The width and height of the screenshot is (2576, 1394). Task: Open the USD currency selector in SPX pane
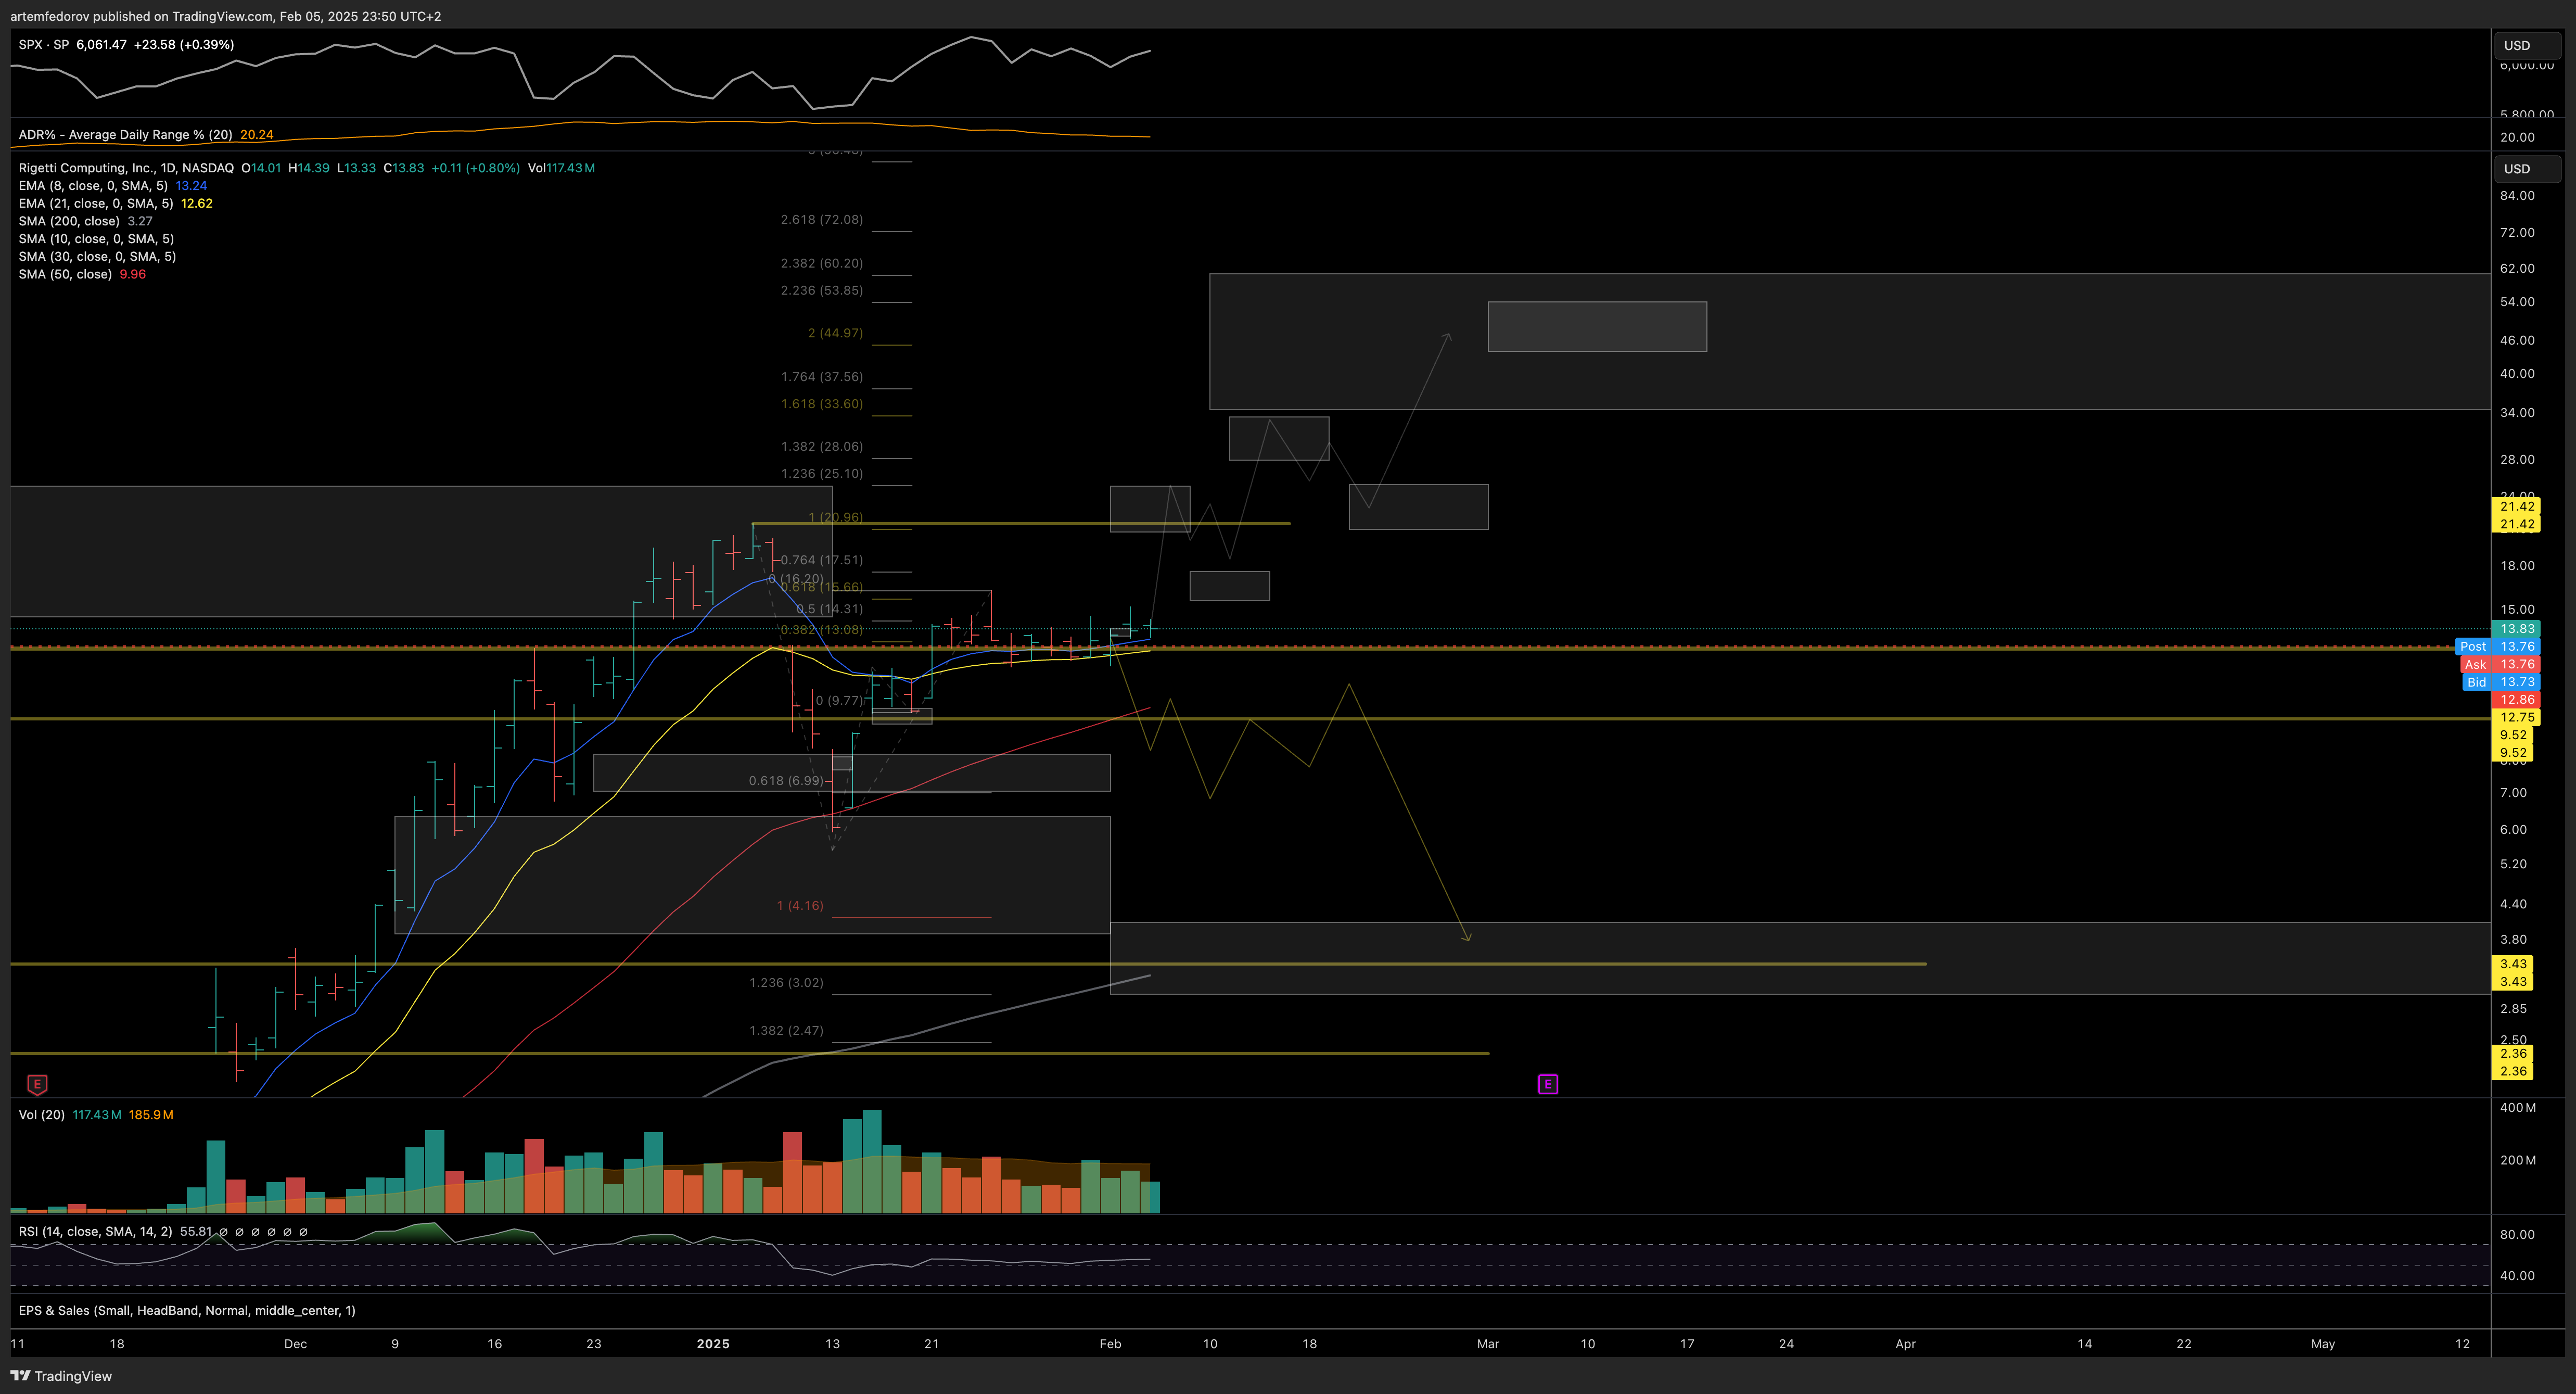tap(2527, 45)
